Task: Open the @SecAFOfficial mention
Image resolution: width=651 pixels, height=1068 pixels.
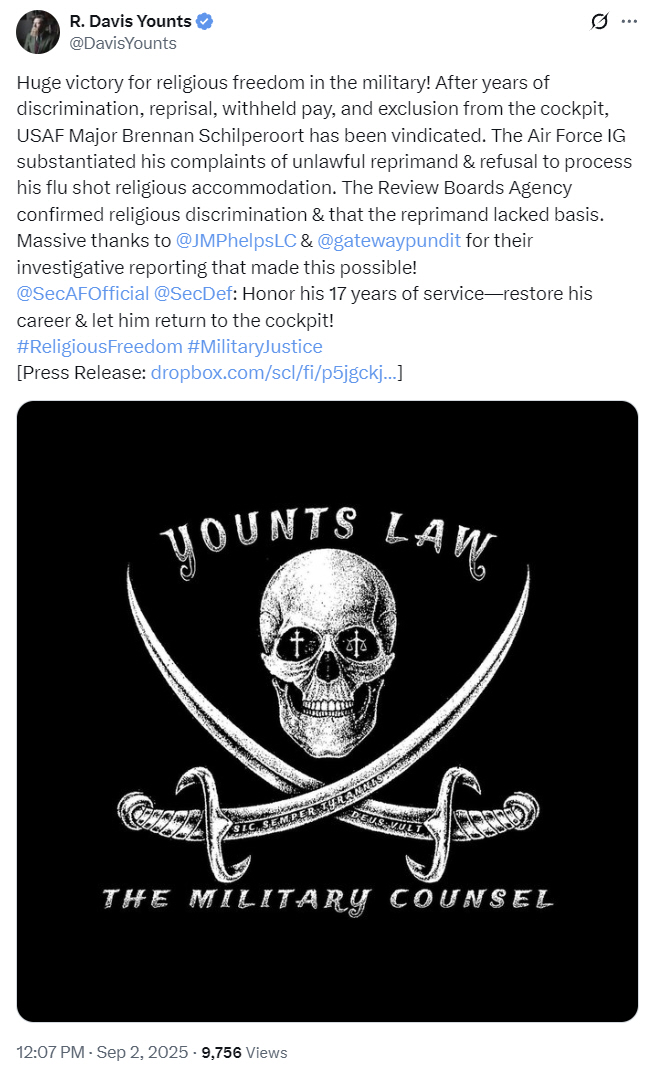Action: (82, 294)
